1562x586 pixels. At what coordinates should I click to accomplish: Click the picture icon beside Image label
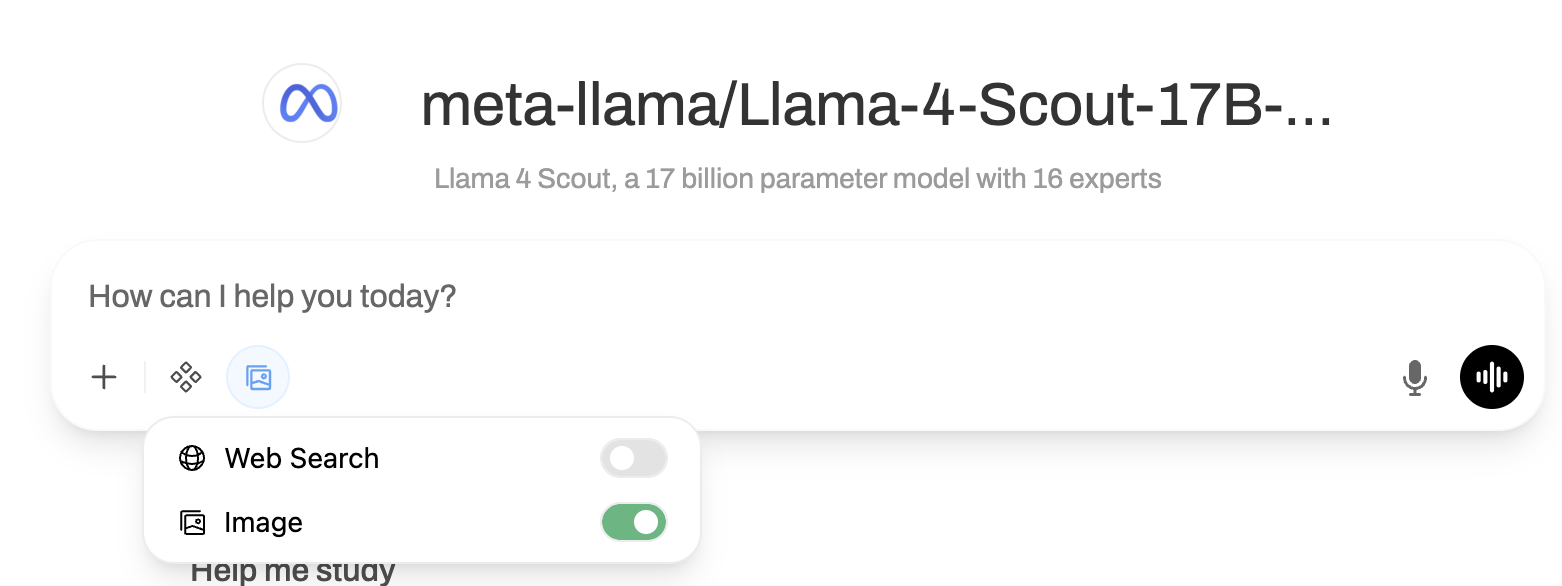click(191, 522)
